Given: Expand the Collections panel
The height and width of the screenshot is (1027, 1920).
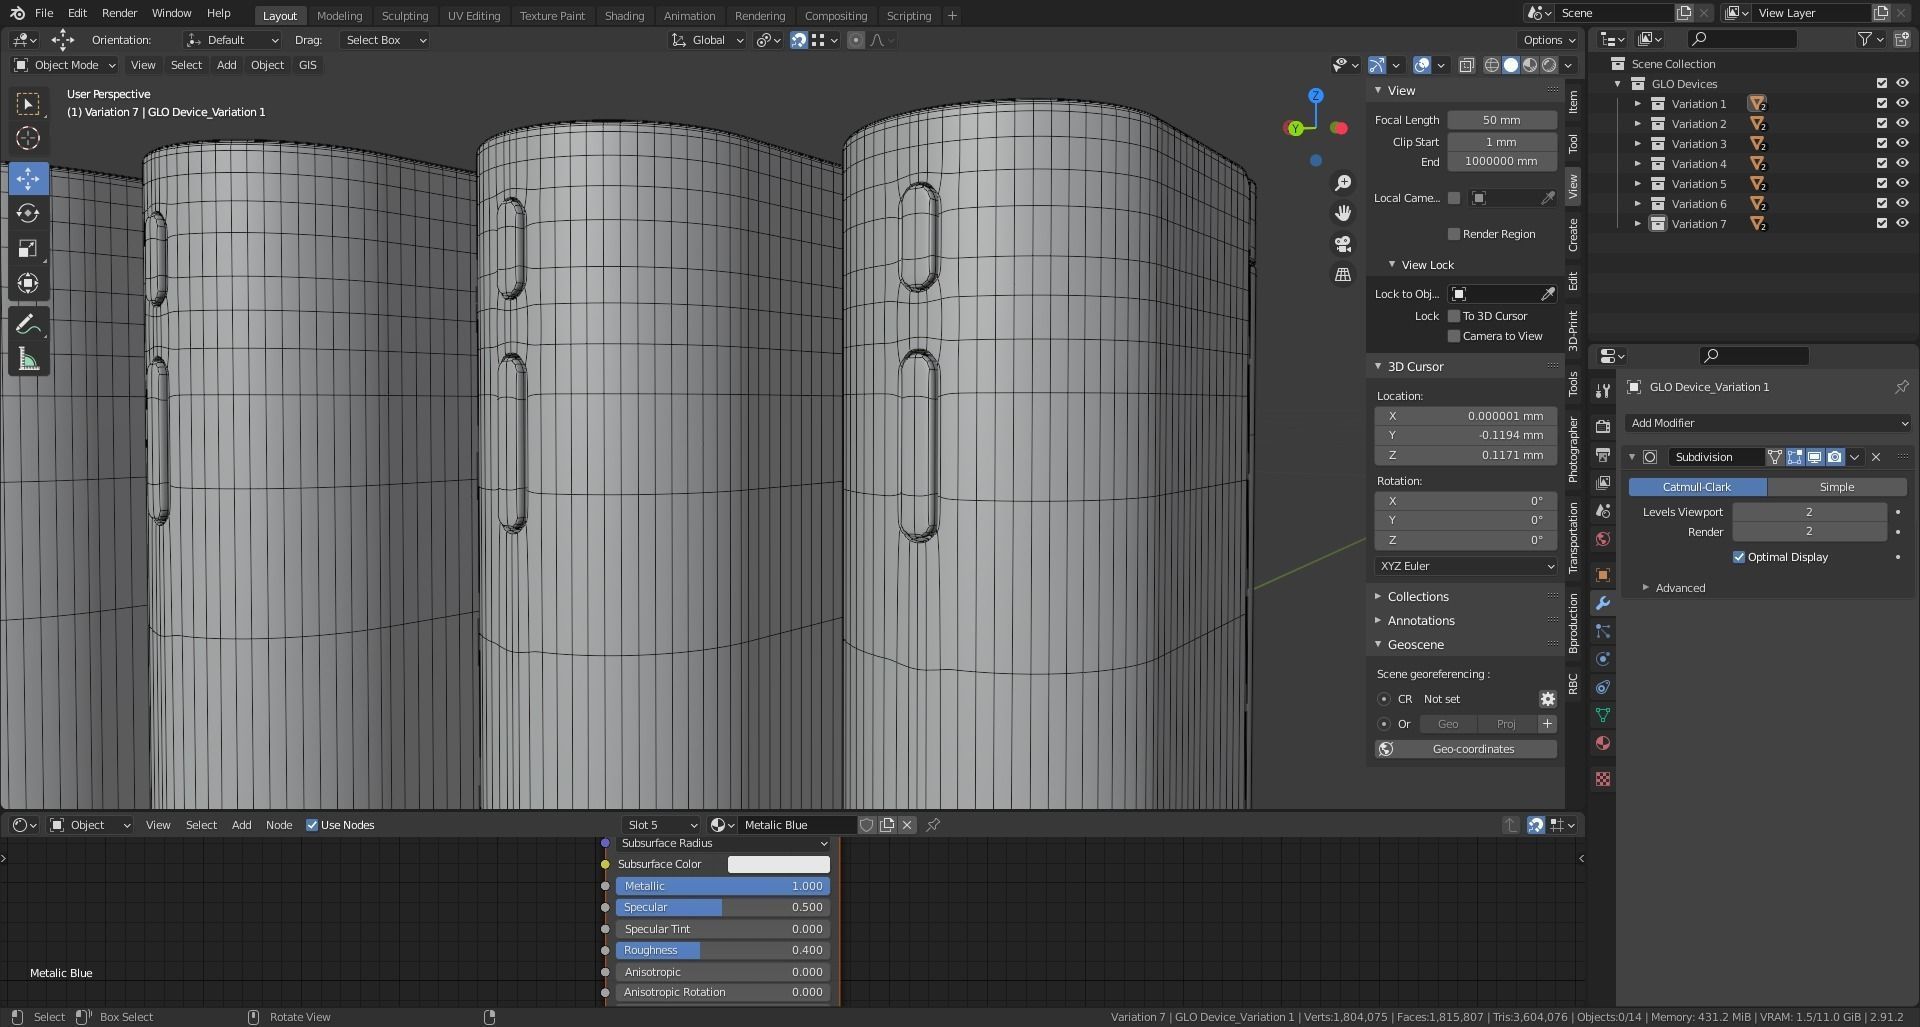Looking at the screenshot, I should (x=1417, y=597).
